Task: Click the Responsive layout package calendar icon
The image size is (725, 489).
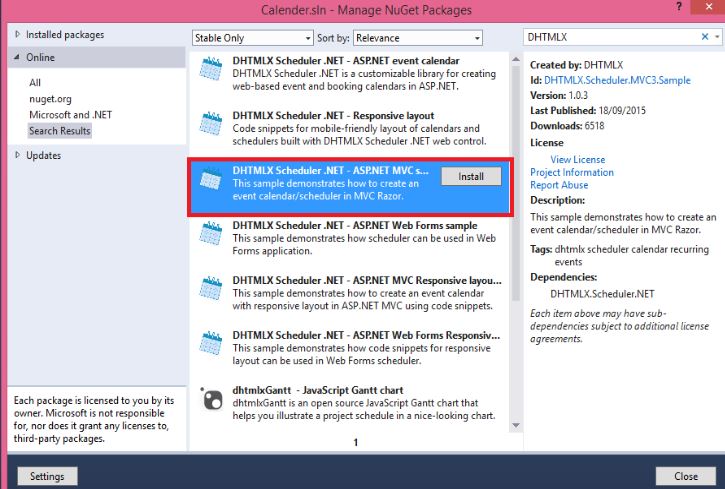Action: (x=211, y=123)
